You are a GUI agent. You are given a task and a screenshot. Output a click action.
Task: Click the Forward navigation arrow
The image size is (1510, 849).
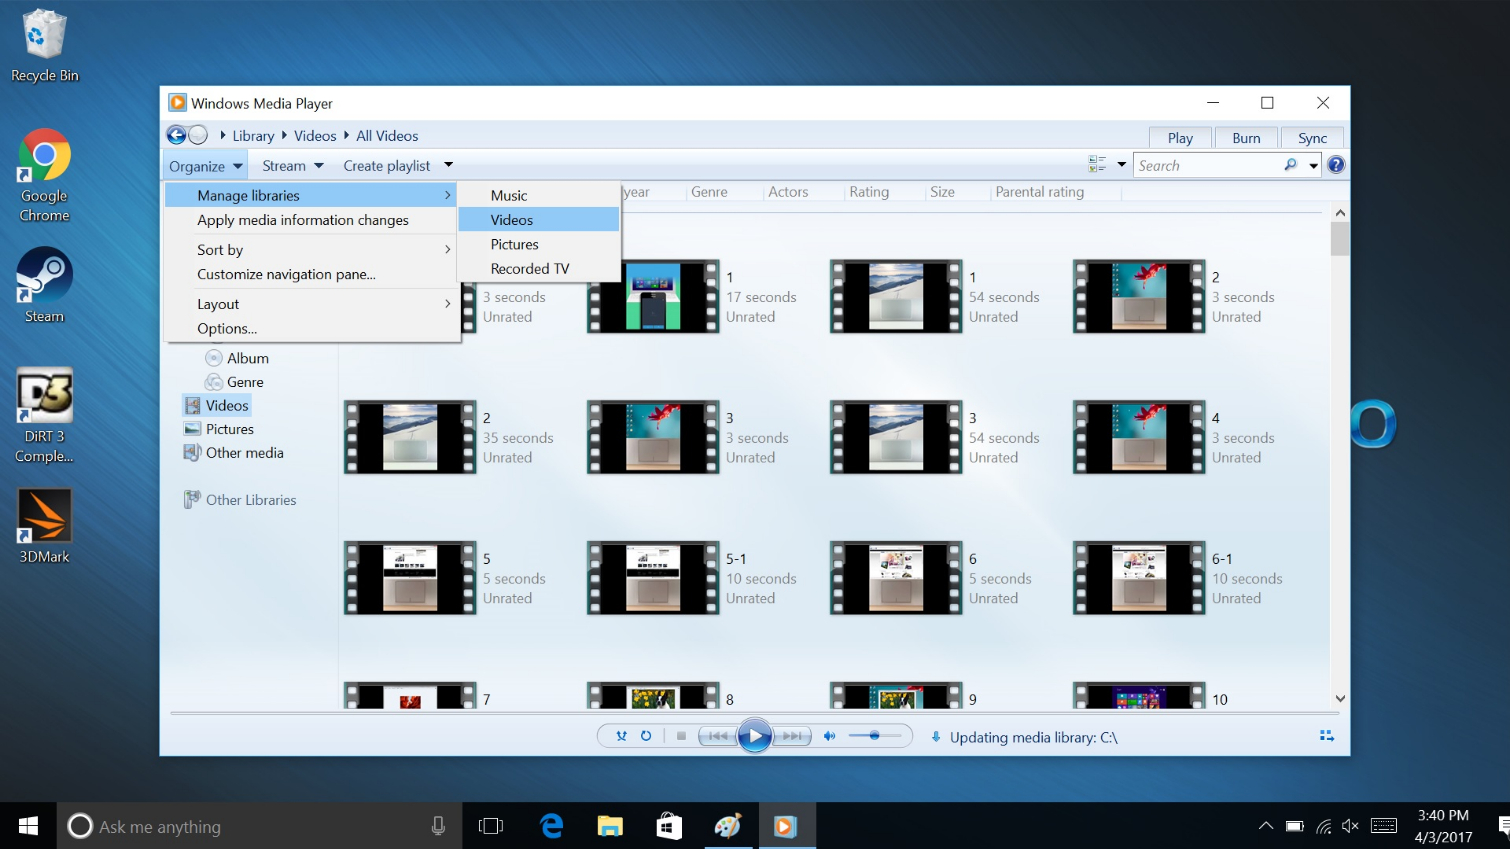pos(198,135)
